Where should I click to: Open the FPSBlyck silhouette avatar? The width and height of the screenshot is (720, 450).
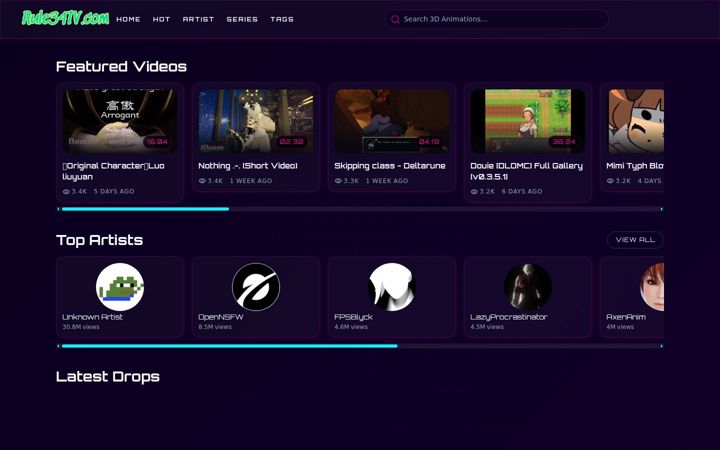392,287
